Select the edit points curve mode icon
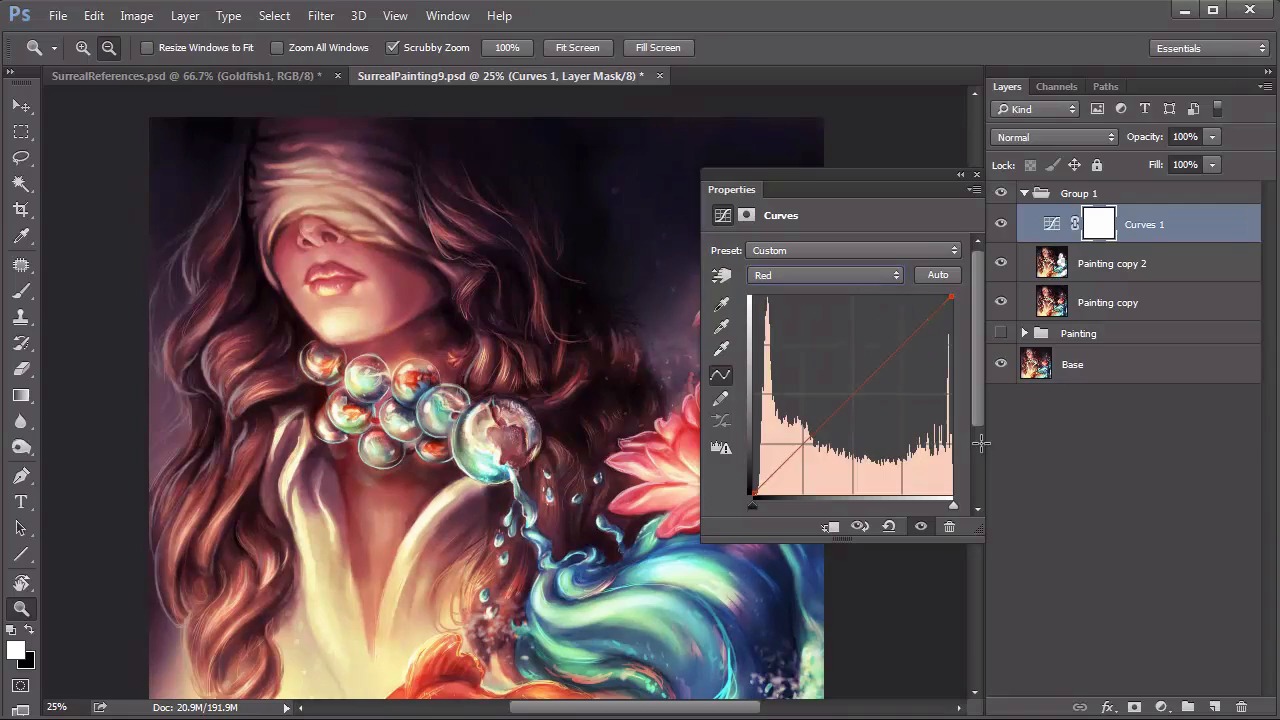The width and height of the screenshot is (1280, 720). (721, 375)
